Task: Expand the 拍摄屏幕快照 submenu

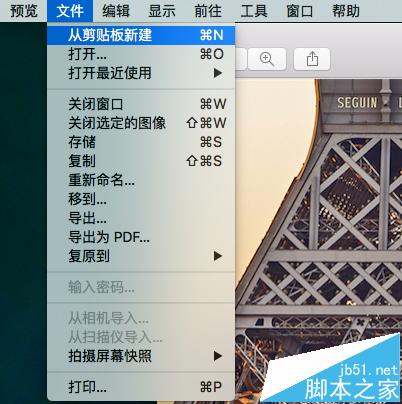Action: [141, 356]
